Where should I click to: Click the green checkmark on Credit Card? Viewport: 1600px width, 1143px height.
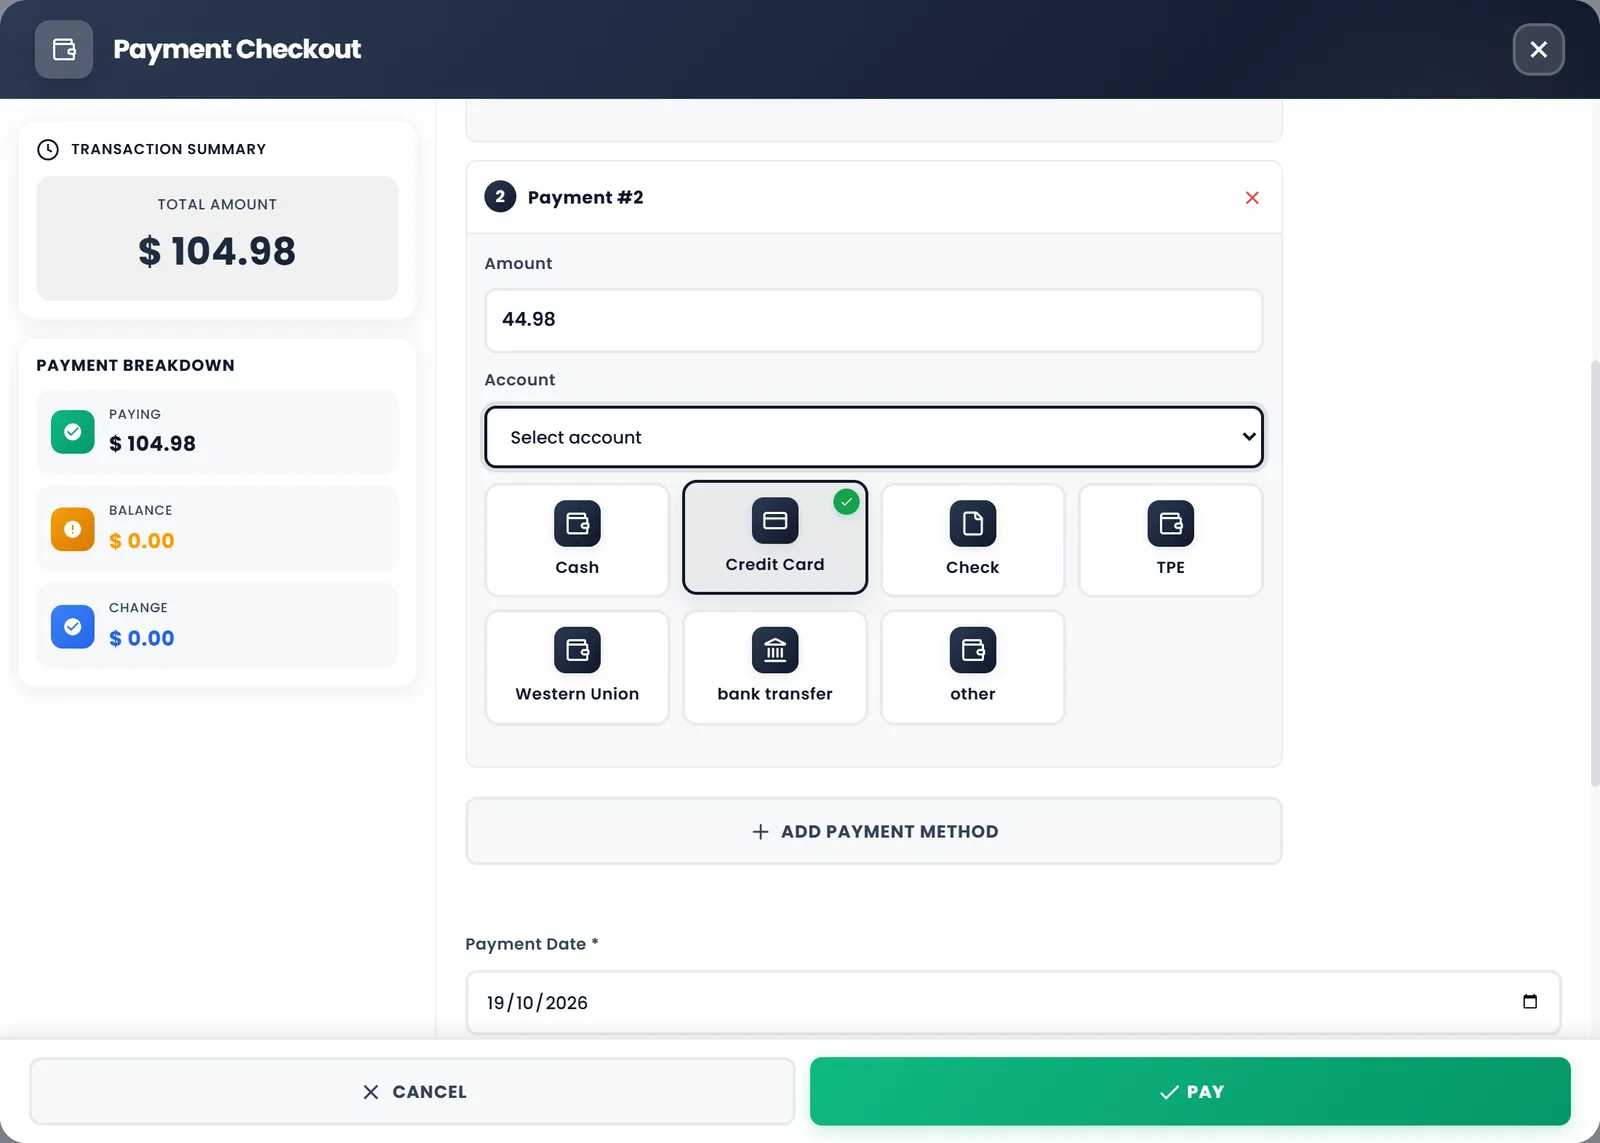[846, 502]
